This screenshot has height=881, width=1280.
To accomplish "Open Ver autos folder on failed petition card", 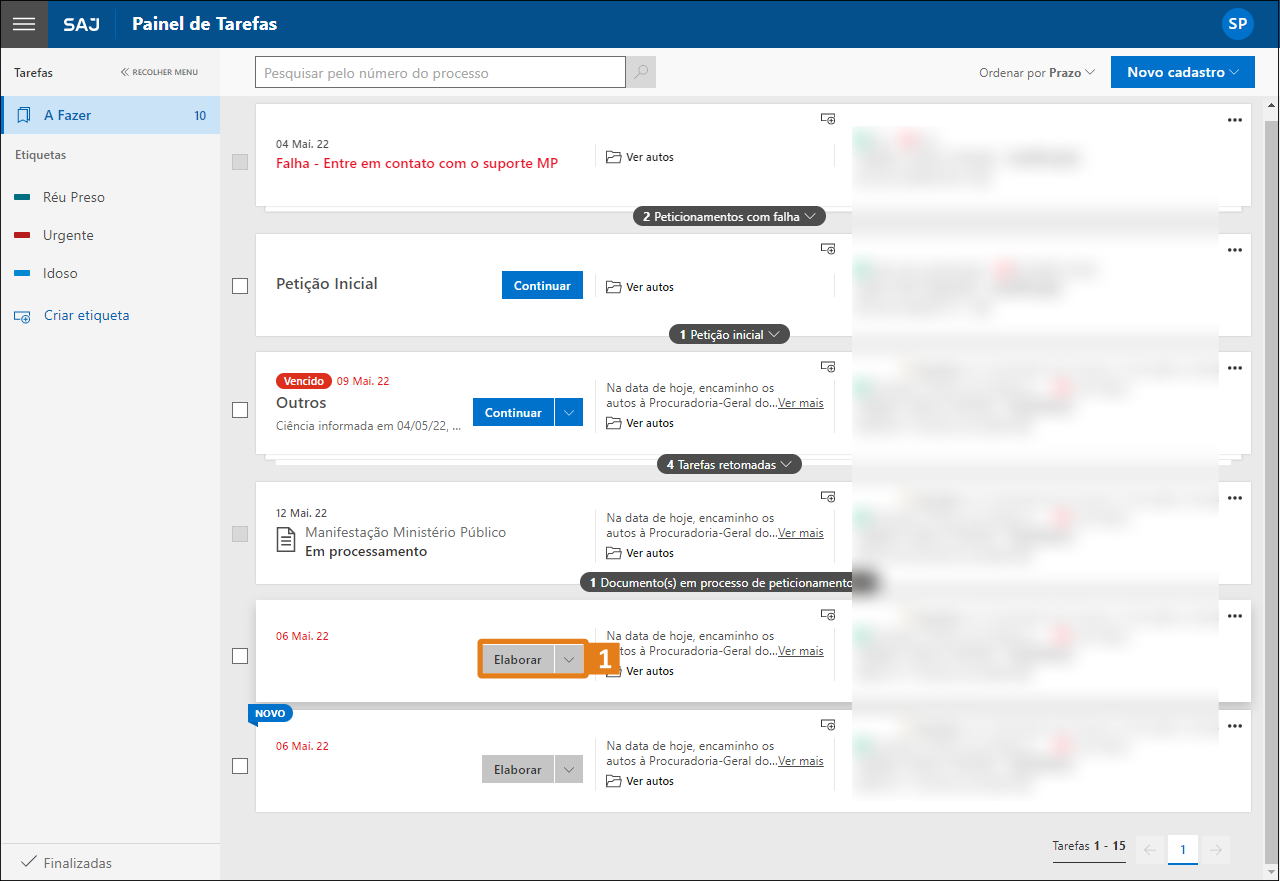I will pos(640,157).
